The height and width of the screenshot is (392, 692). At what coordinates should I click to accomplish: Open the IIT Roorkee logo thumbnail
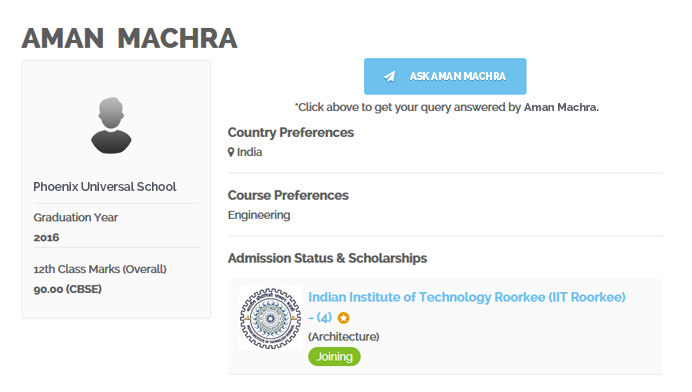271,318
